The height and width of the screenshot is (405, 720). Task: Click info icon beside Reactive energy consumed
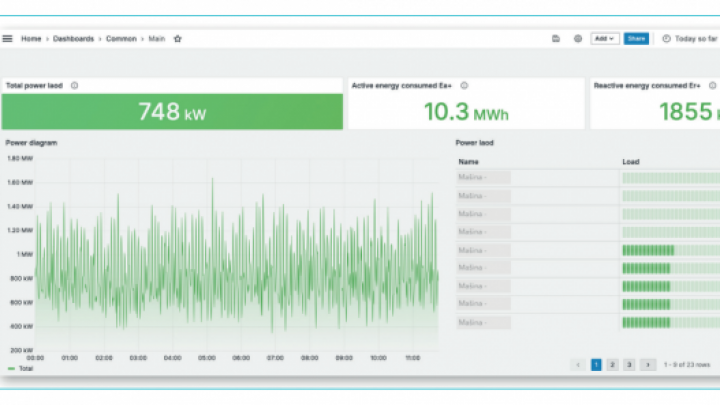712,86
